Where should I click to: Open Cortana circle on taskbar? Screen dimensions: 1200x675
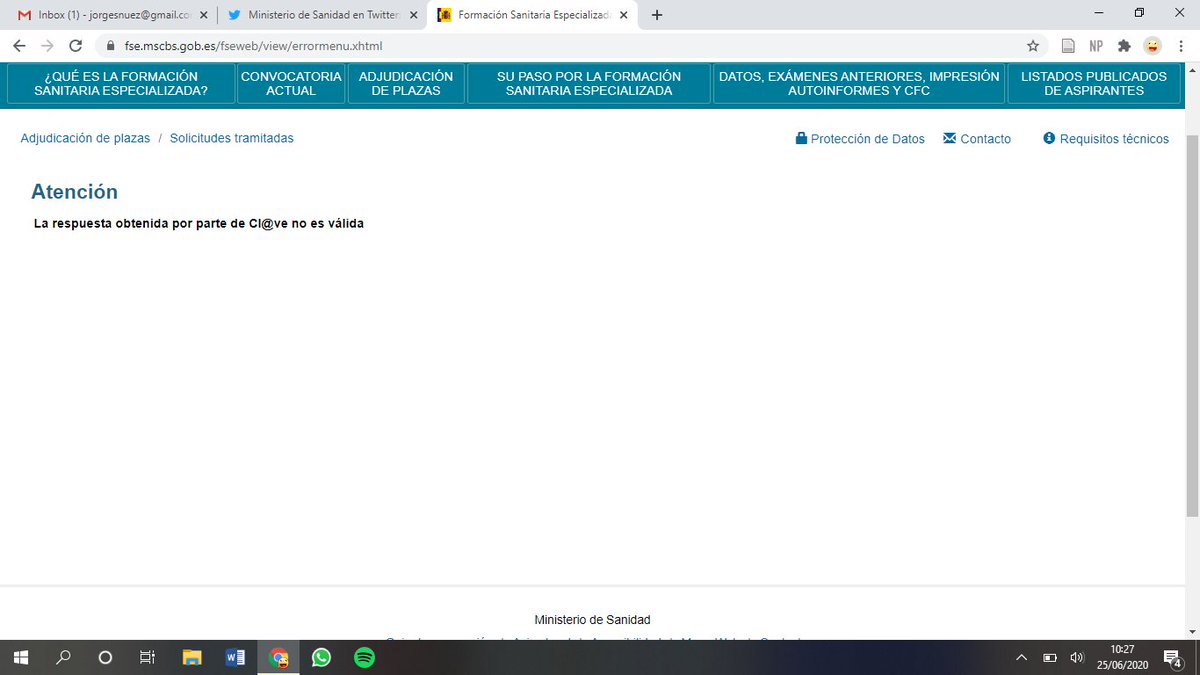[x=105, y=658]
